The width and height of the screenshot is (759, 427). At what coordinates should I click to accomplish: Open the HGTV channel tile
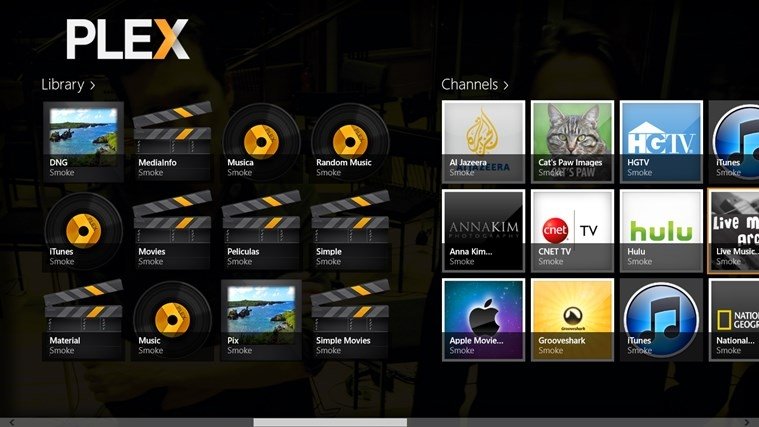click(661, 142)
